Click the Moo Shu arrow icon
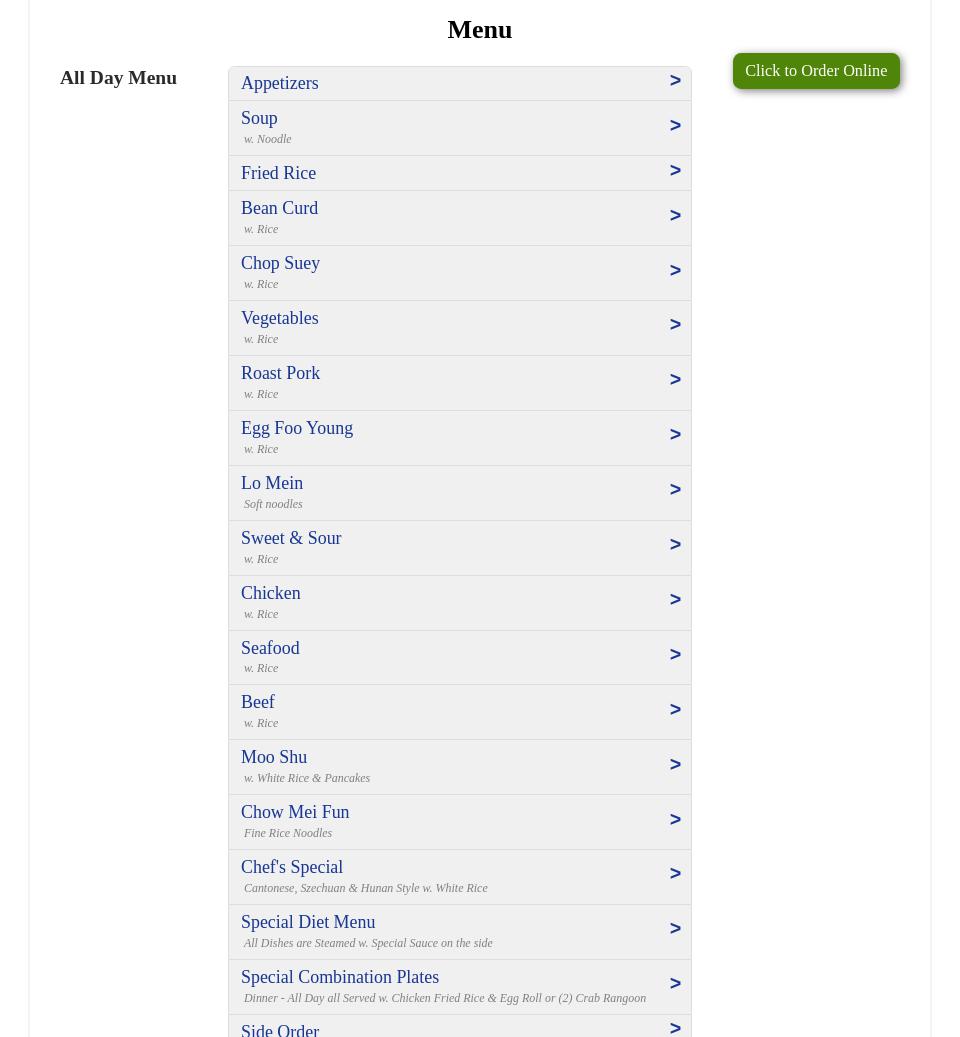 (x=675, y=765)
